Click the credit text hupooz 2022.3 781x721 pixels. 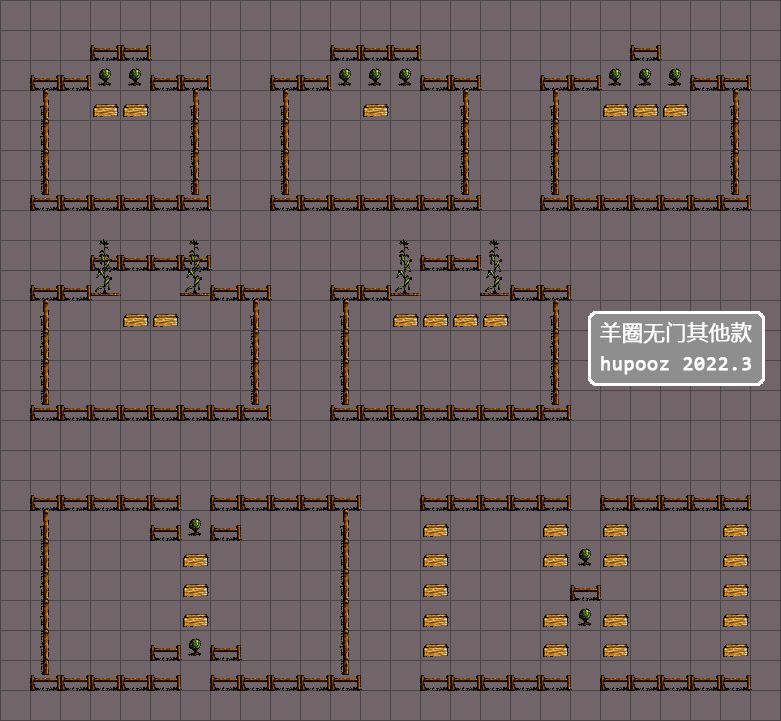[x=675, y=364]
